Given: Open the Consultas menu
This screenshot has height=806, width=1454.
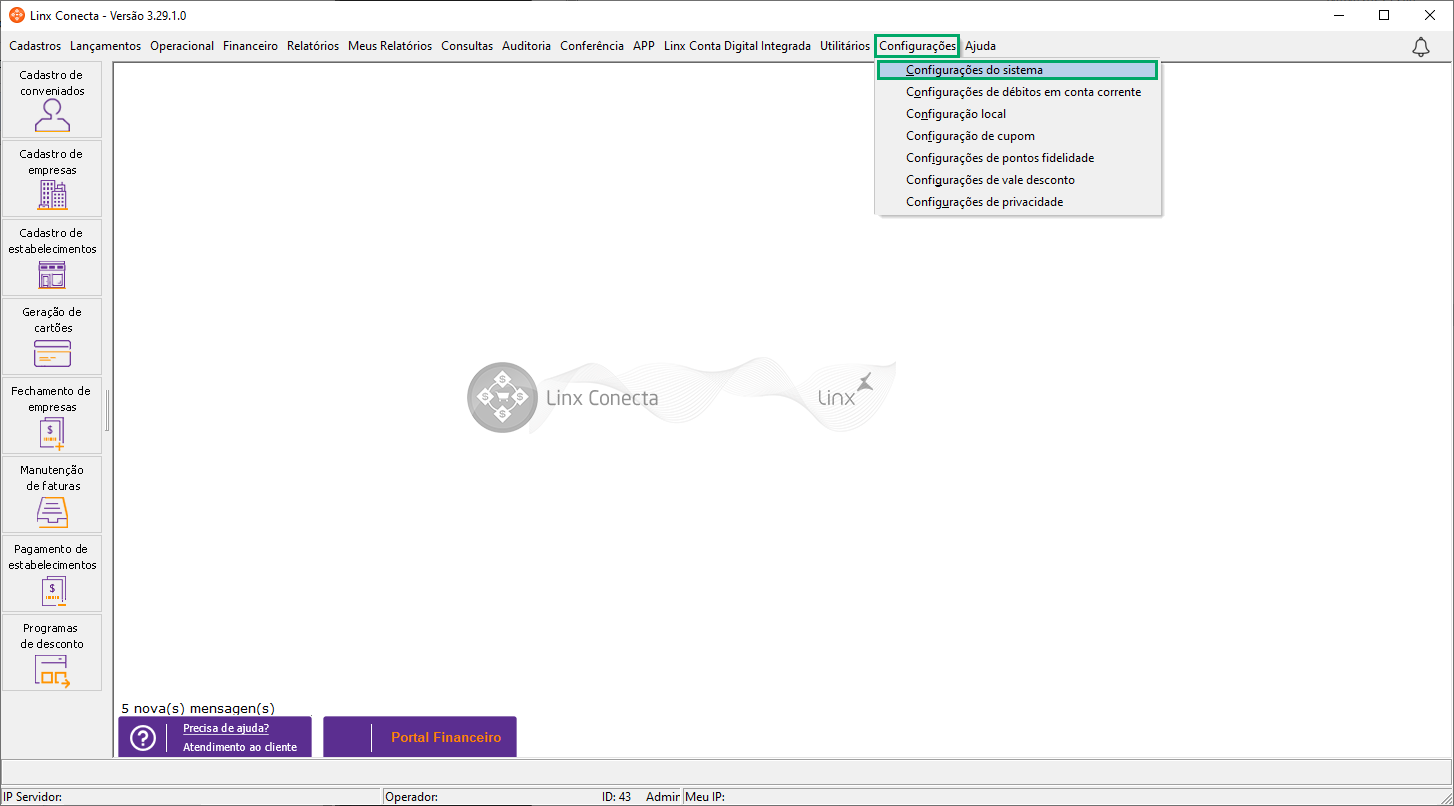Looking at the screenshot, I should pos(467,46).
